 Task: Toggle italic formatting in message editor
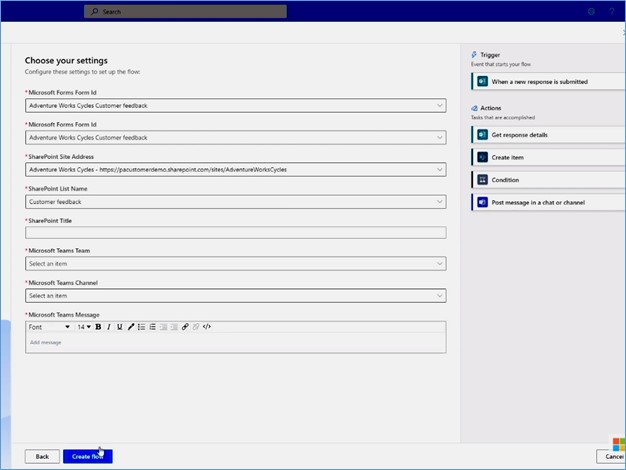coord(109,327)
